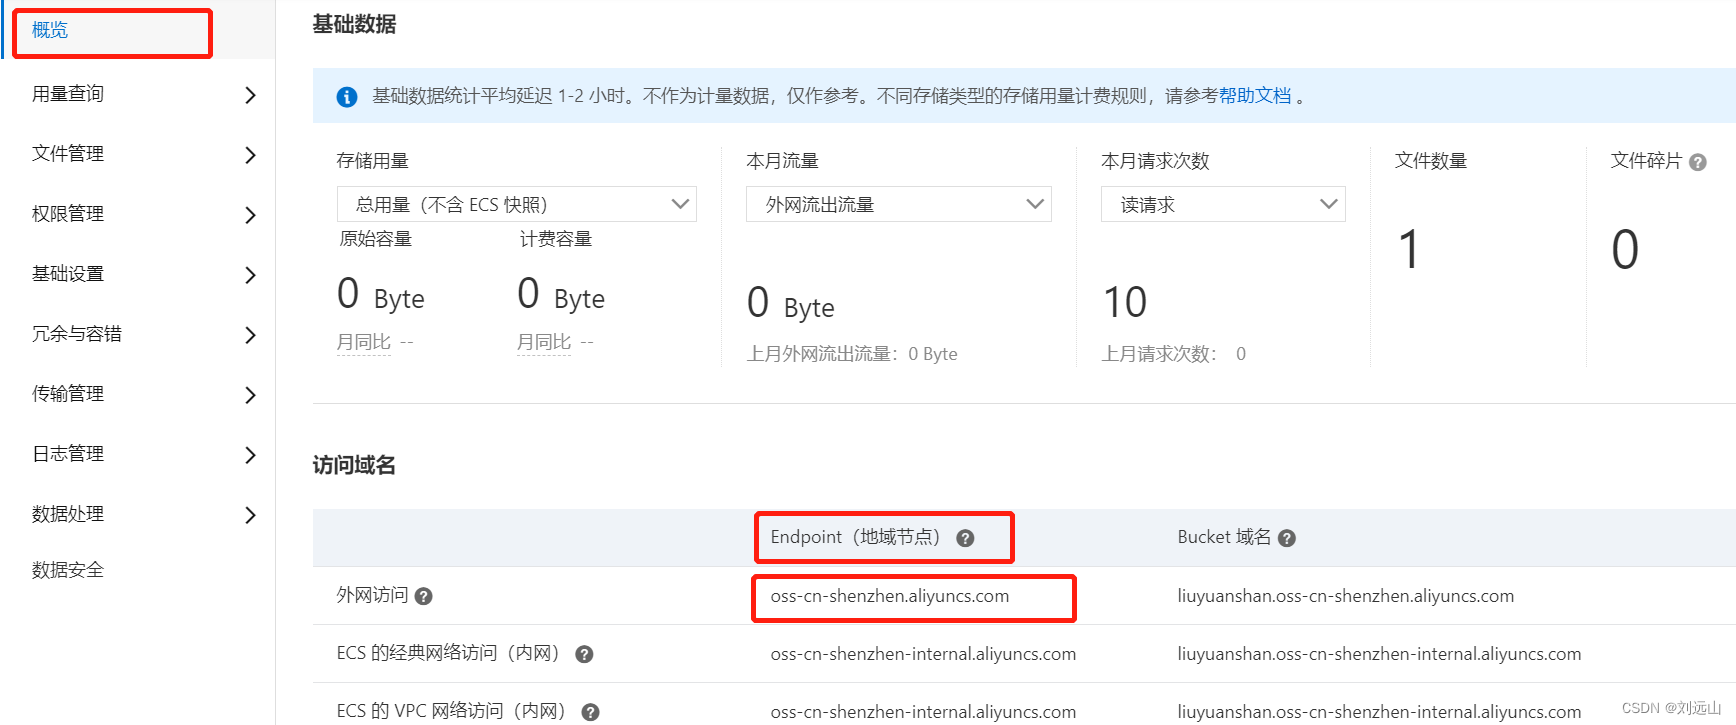Click help icon beside ECS 的经典网络访问（内网）
The image size is (1736, 725).
585,654
